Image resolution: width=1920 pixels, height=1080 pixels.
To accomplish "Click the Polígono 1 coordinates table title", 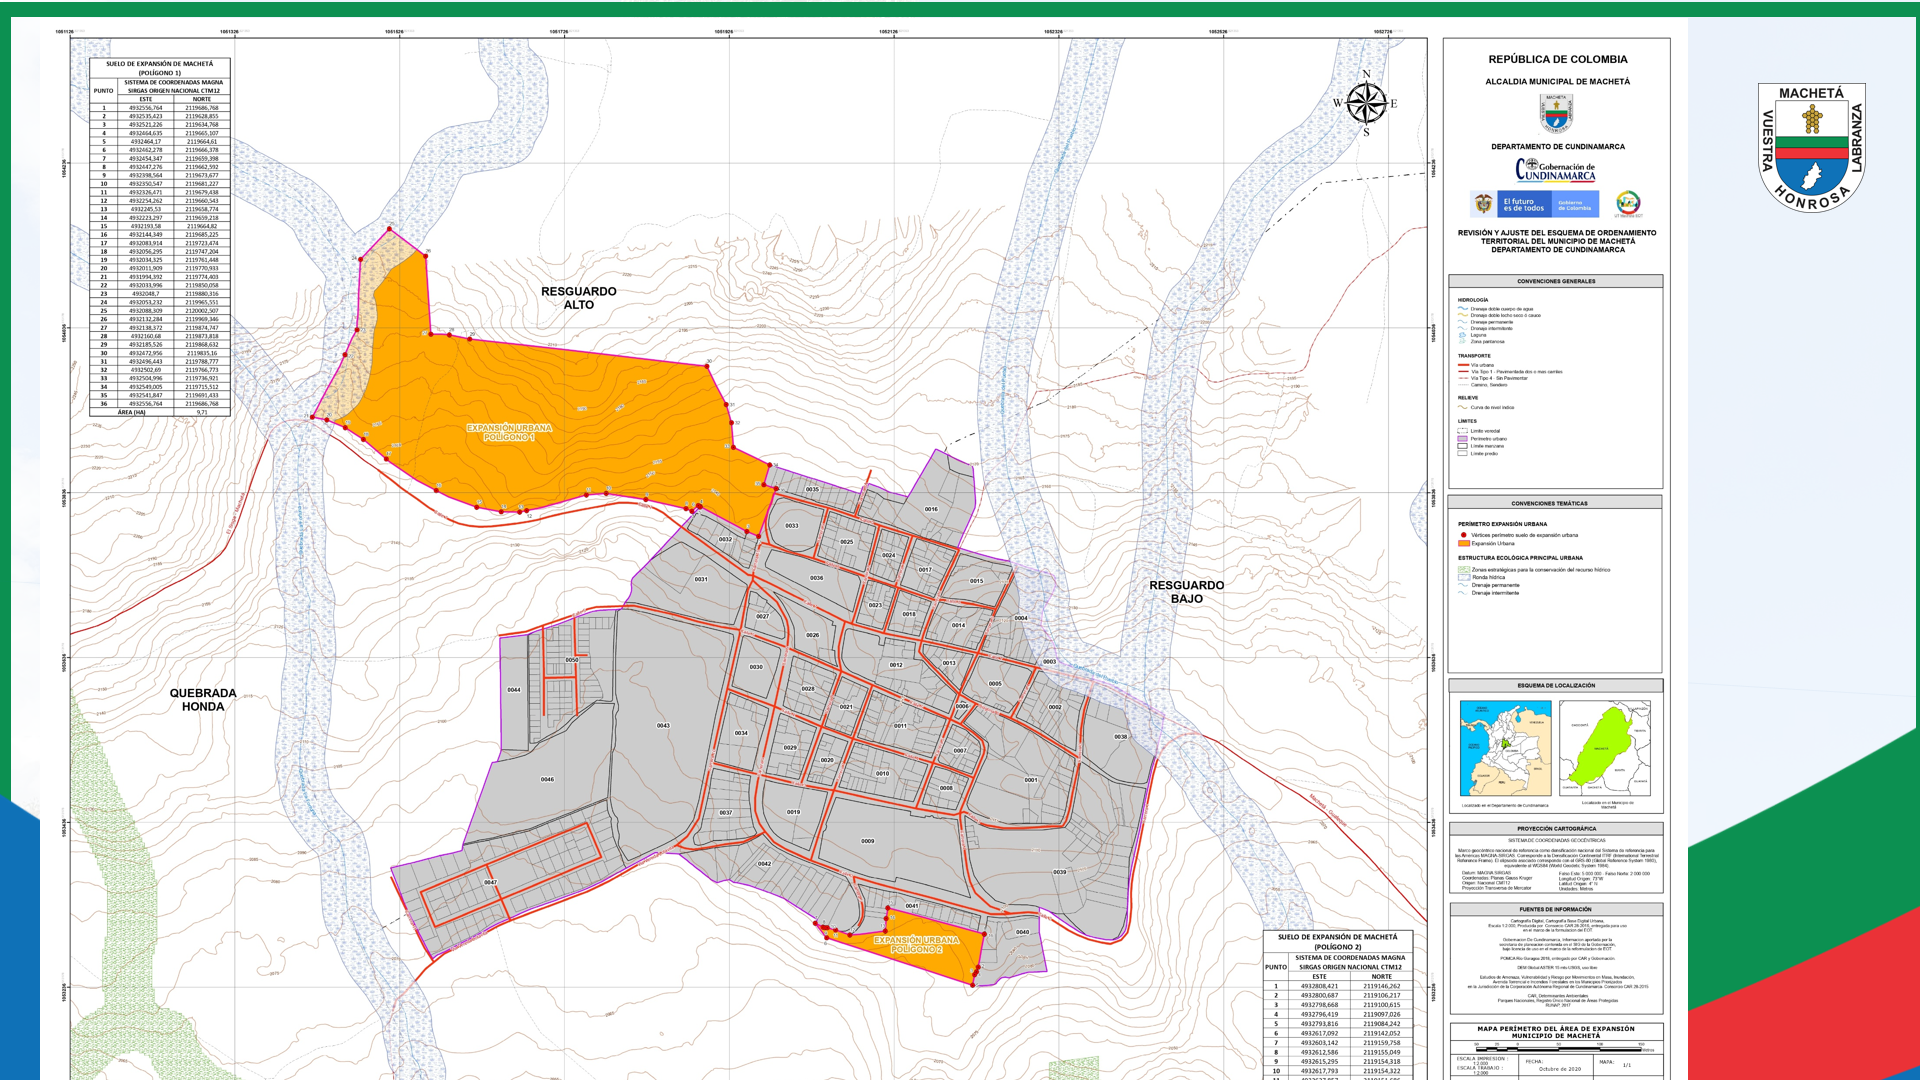I will coord(160,68).
